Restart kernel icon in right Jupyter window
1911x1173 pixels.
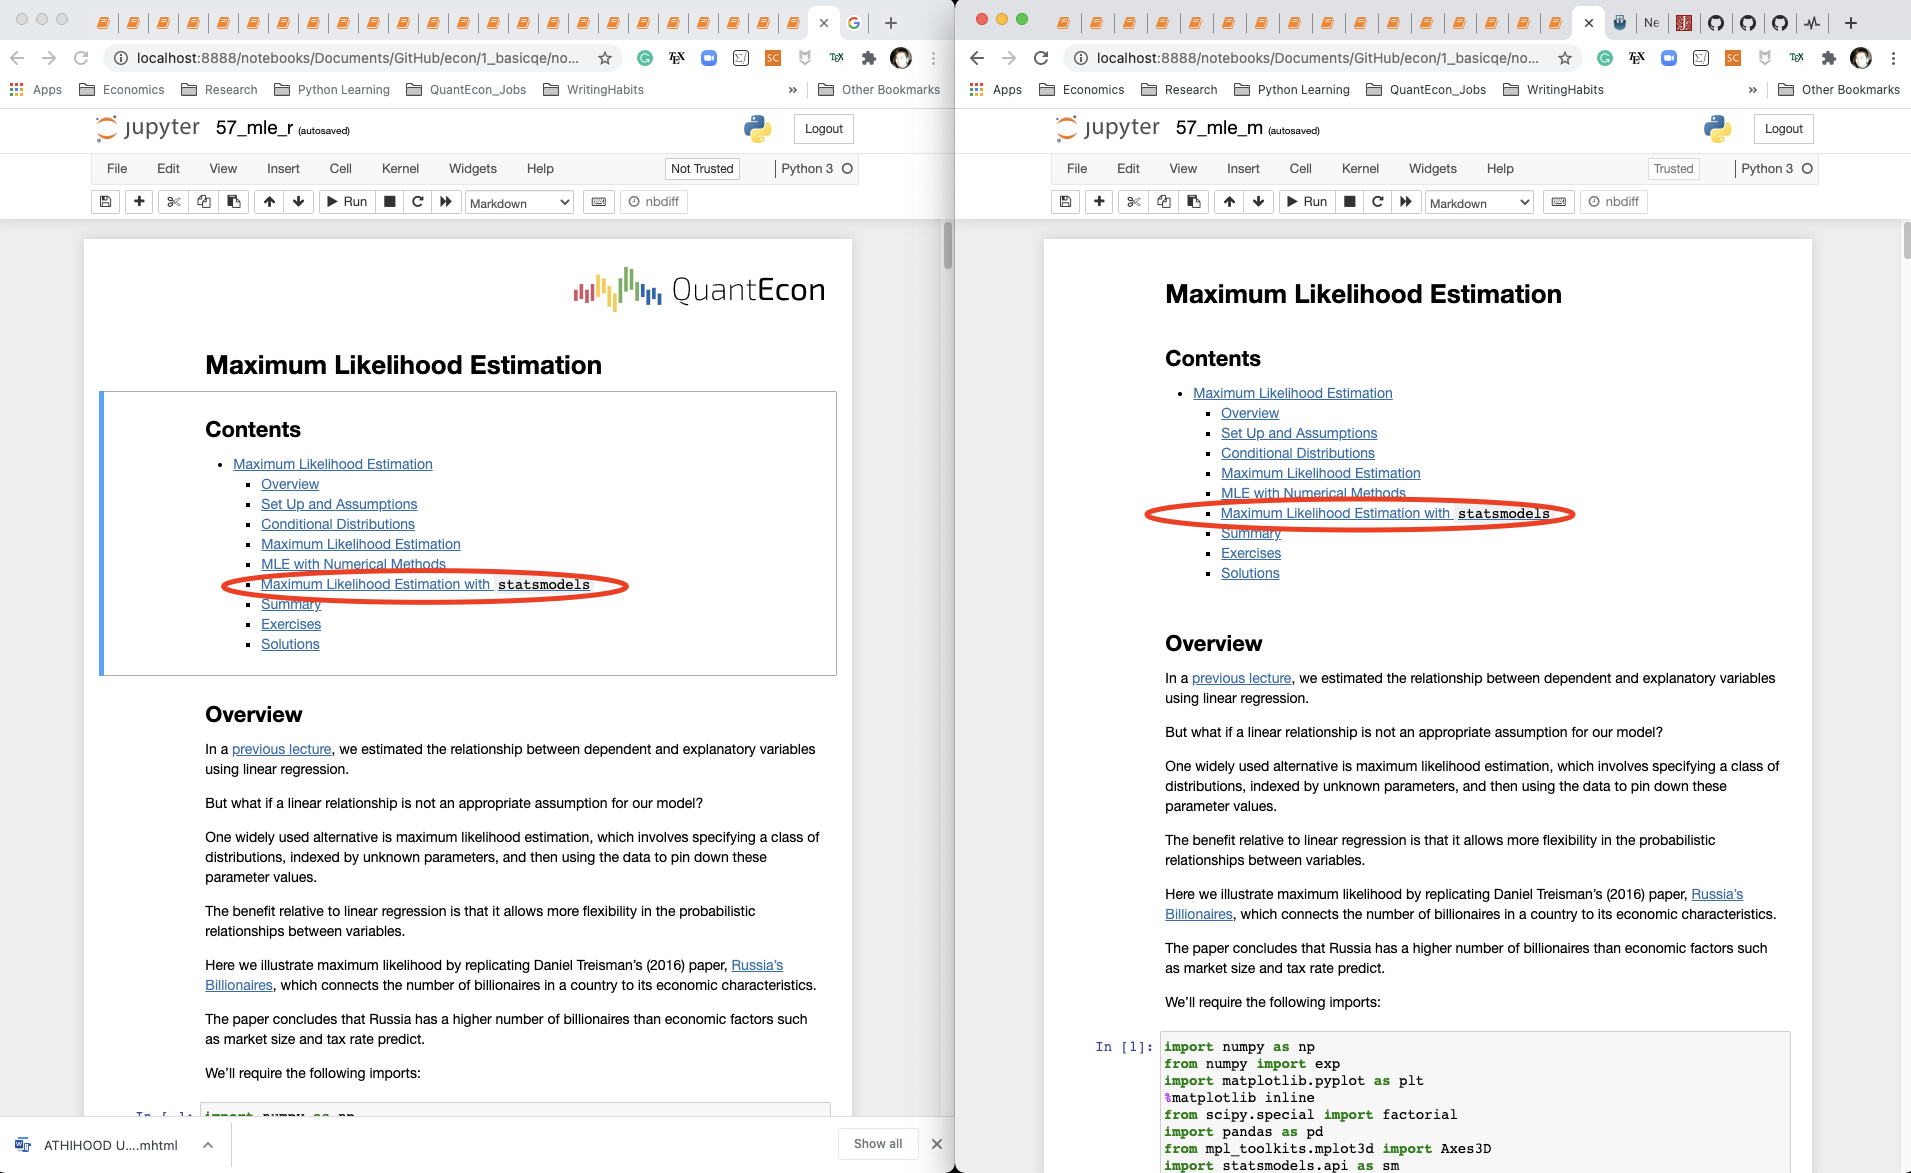click(x=1378, y=202)
